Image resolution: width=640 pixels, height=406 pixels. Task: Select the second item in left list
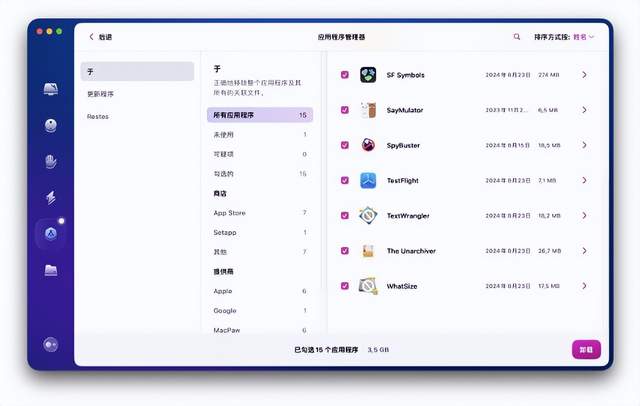137,94
